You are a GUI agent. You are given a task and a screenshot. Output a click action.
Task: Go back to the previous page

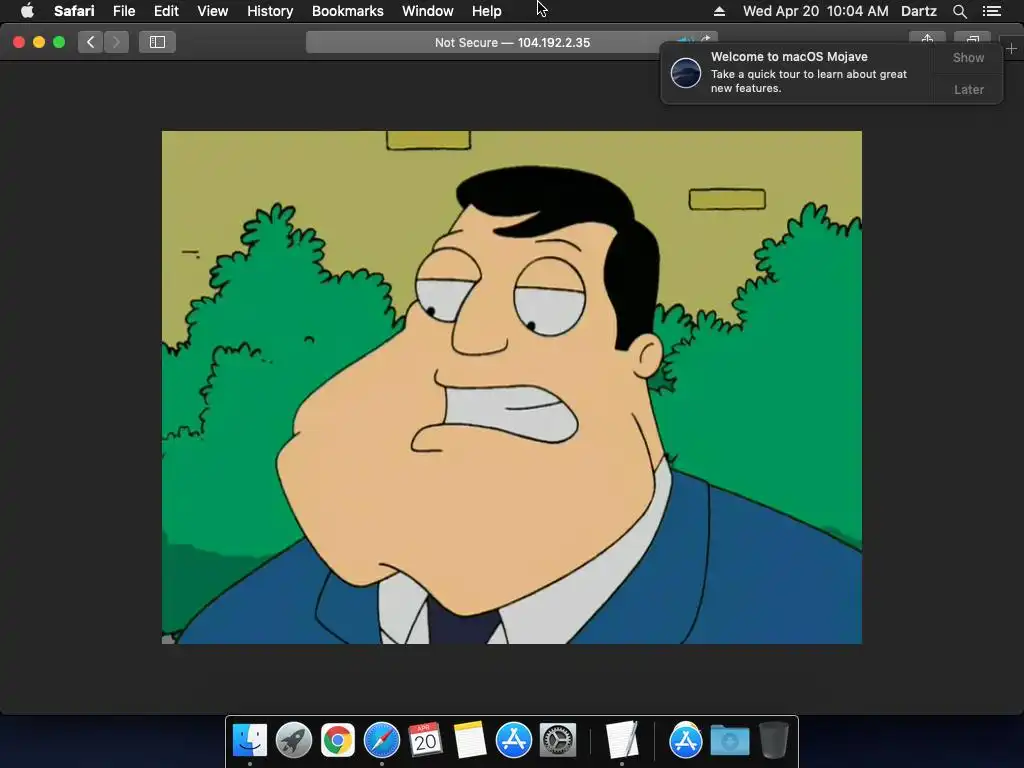coord(91,42)
